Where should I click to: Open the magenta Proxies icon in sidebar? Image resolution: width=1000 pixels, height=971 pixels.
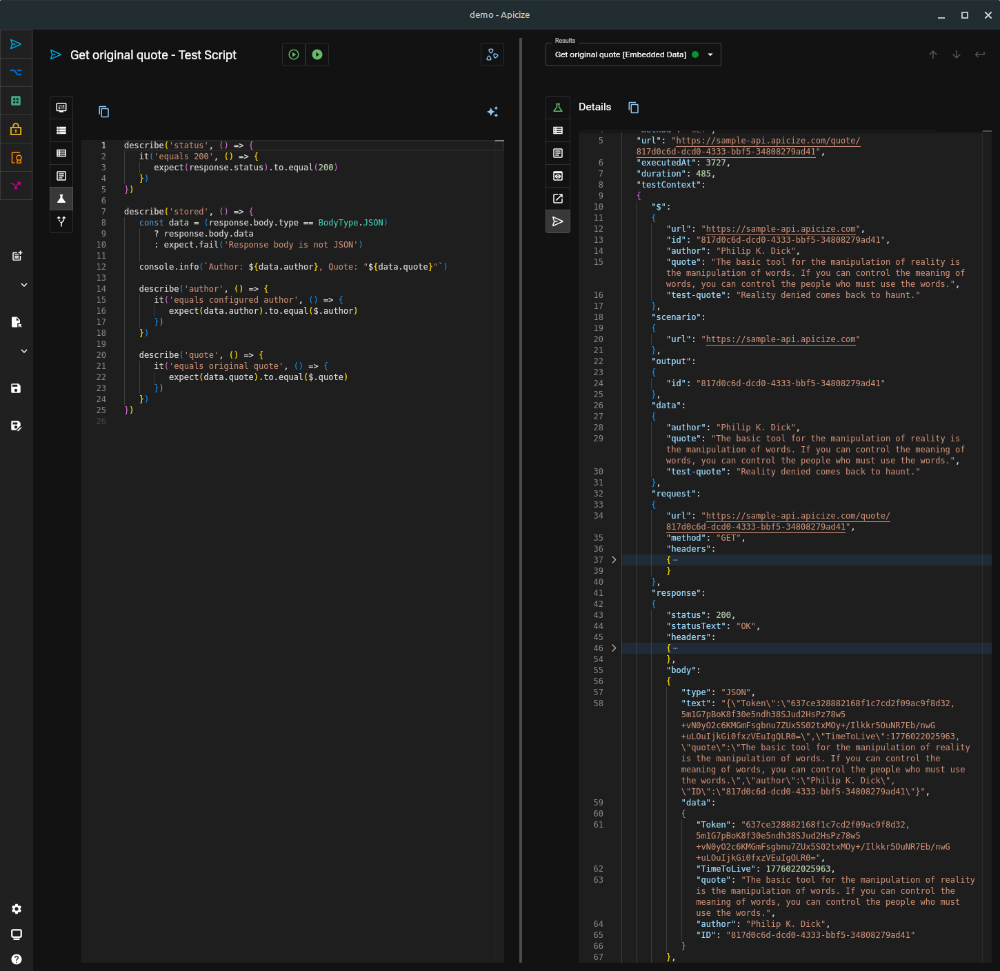click(16, 186)
